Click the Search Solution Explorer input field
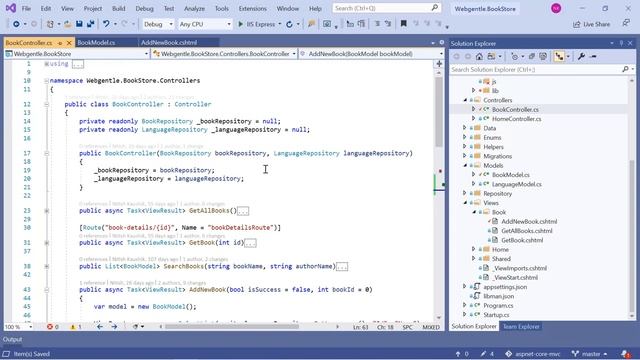Screen dimensions: 640x360 pyautogui.click(x=535, y=69)
